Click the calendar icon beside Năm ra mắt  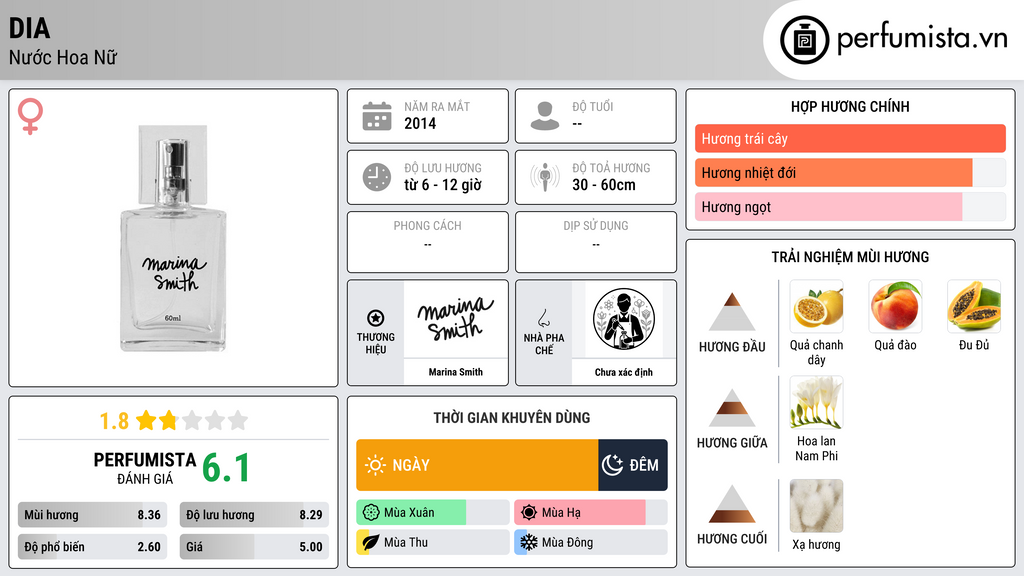click(377, 116)
